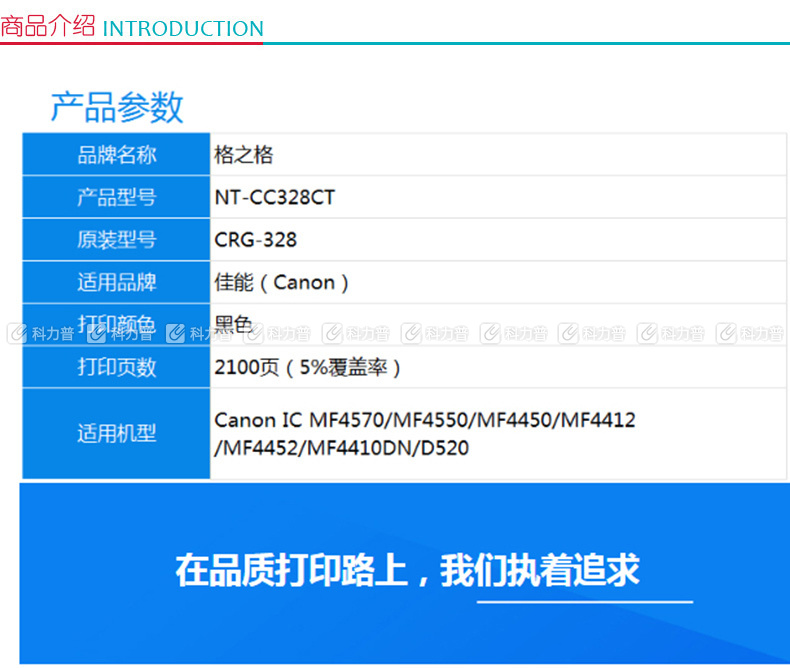Screen dimensions: 790x668
Task: Click the INTRODUCTION label in the header
Action: (183, 29)
